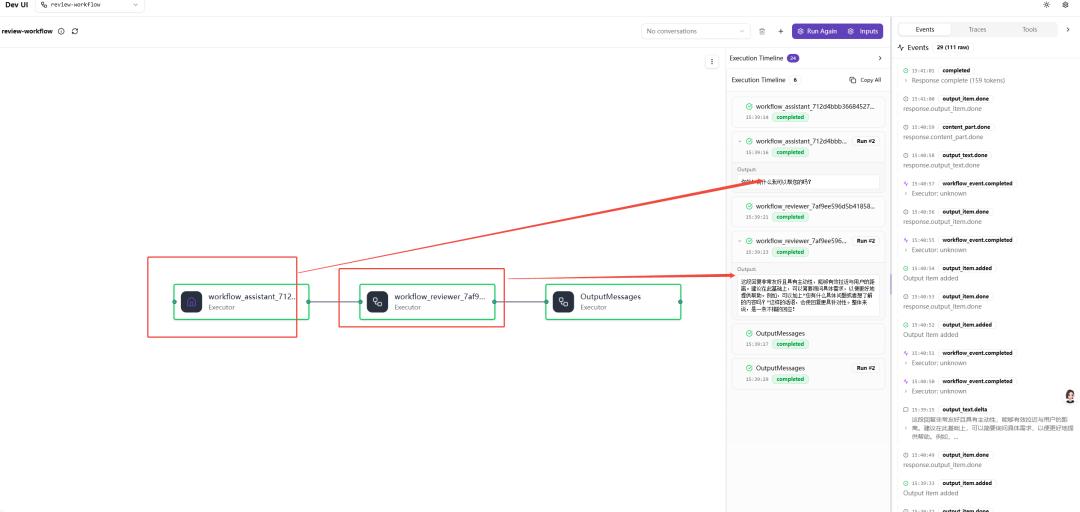Select first OutputMessages timeline entry
1080x512 pixels.
coord(808,338)
